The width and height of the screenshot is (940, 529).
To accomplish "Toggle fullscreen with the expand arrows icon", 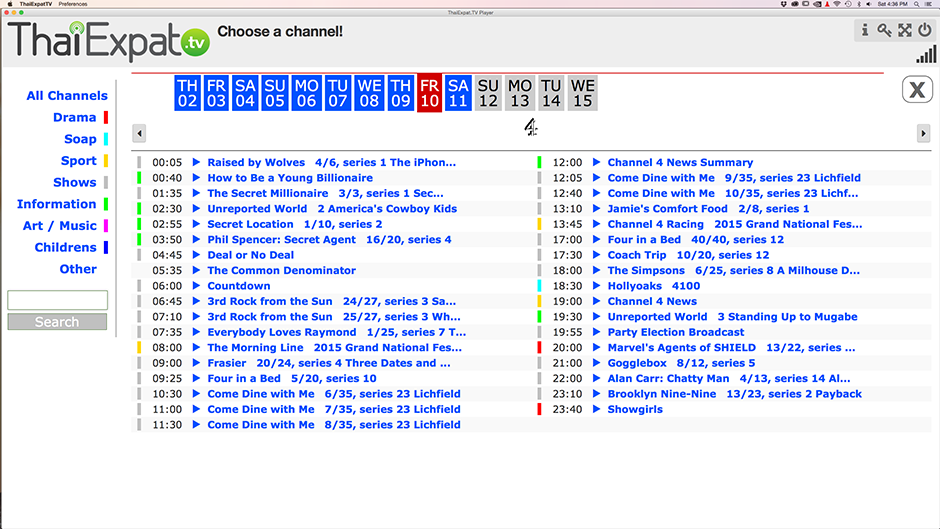I will [904, 30].
